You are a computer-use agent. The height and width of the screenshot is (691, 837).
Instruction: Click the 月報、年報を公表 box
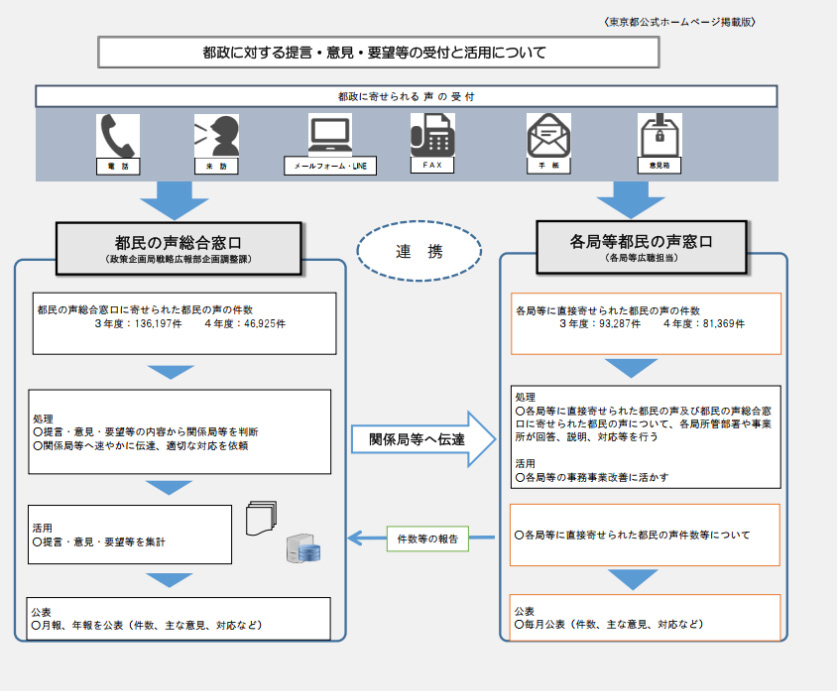point(180,618)
